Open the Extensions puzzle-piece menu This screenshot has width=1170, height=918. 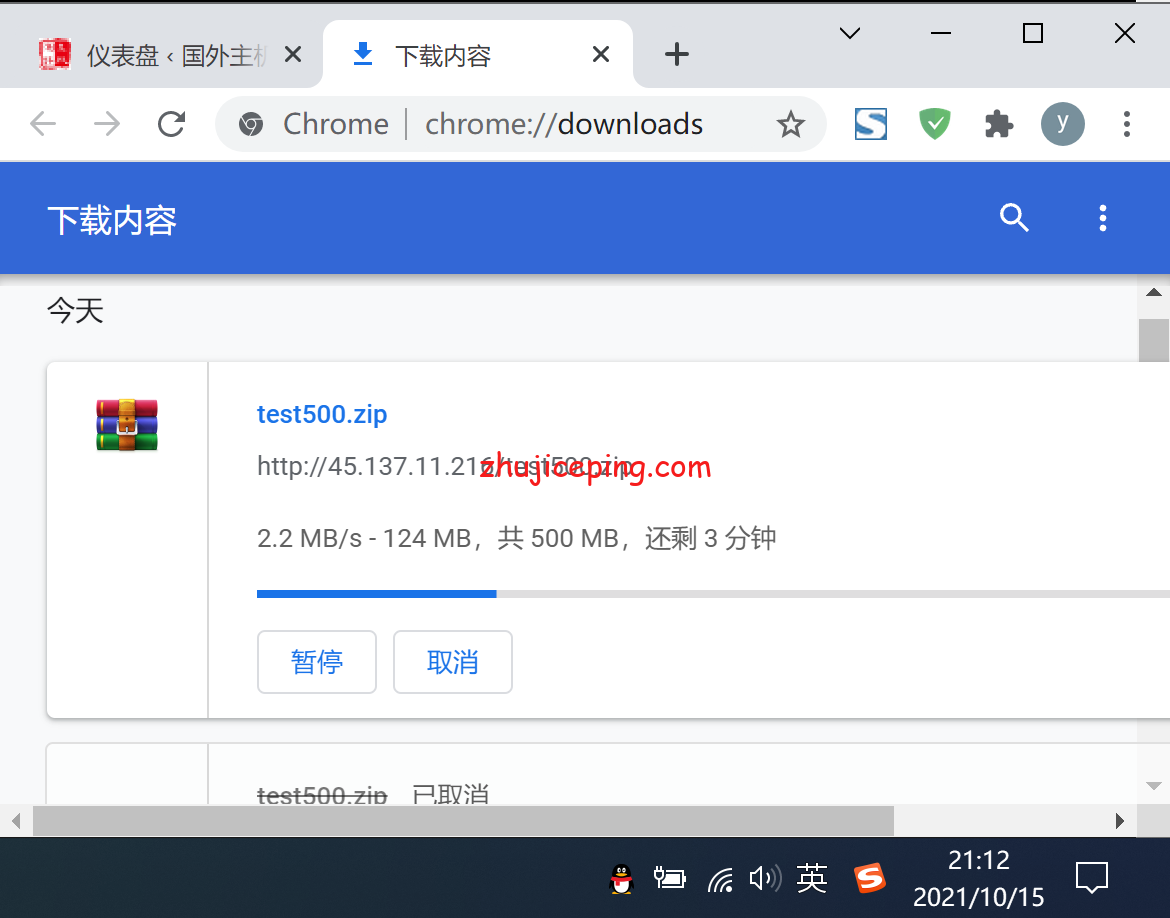pos(998,124)
